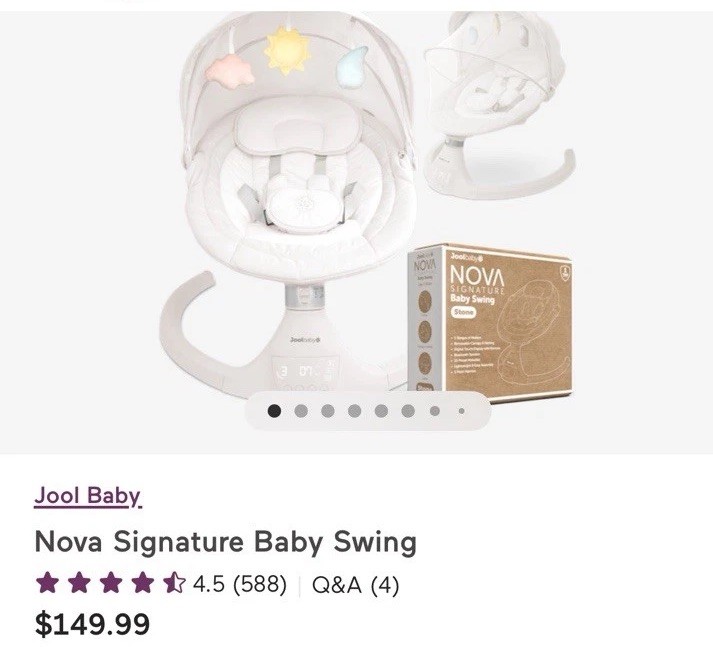Click the Nova Signature Baby Swing title
This screenshot has height=647, width=713.
point(225,542)
